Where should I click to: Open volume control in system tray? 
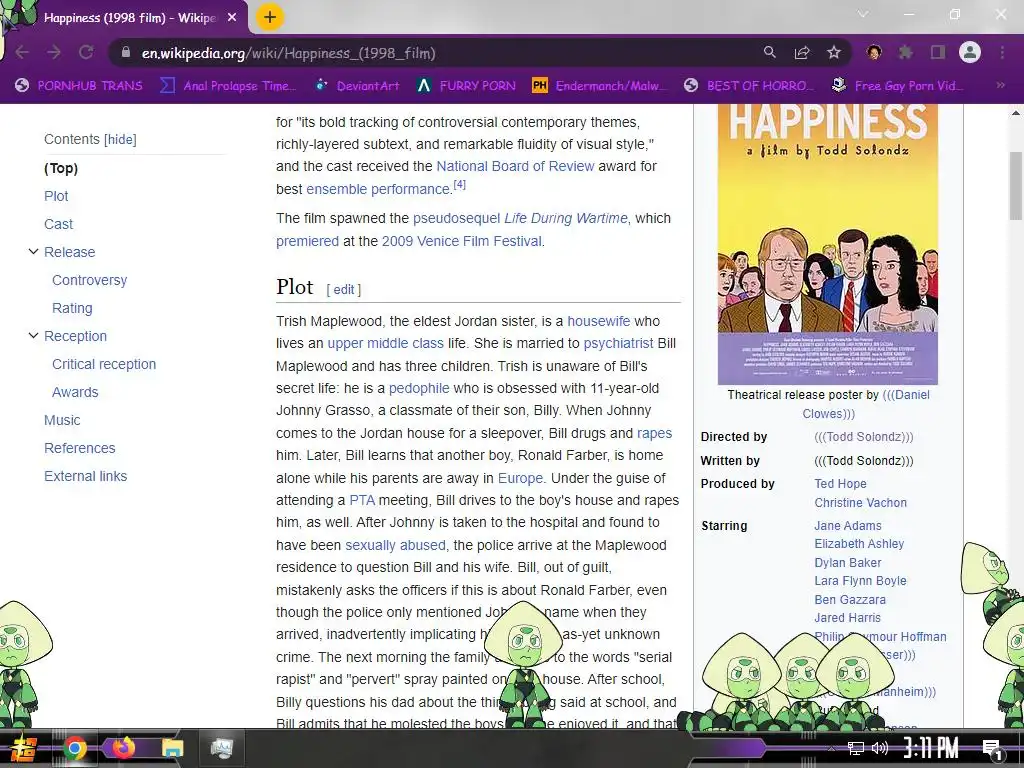(880, 748)
